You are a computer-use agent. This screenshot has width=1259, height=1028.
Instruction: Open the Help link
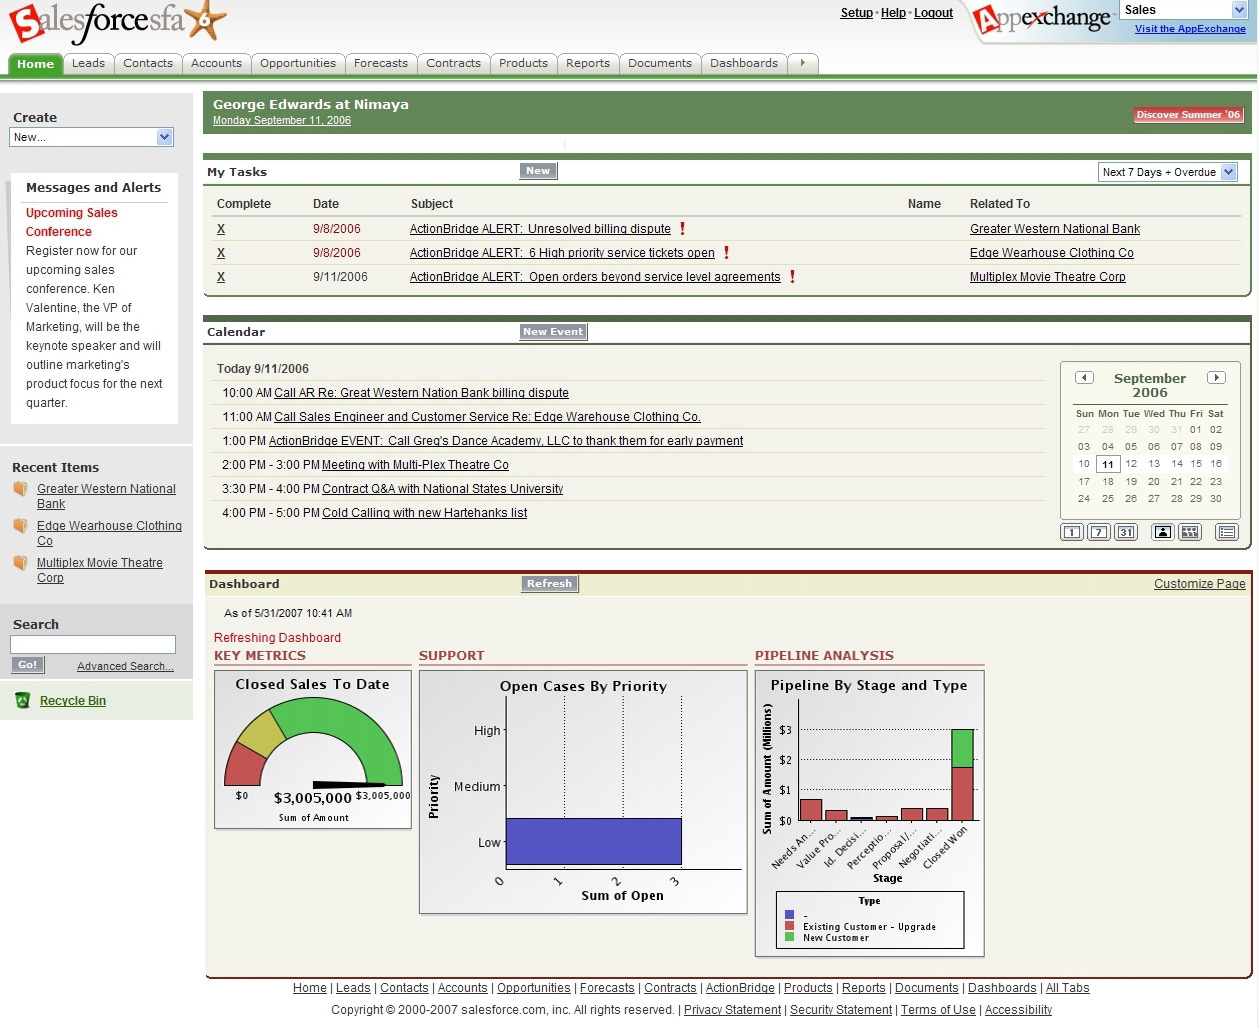(x=893, y=13)
